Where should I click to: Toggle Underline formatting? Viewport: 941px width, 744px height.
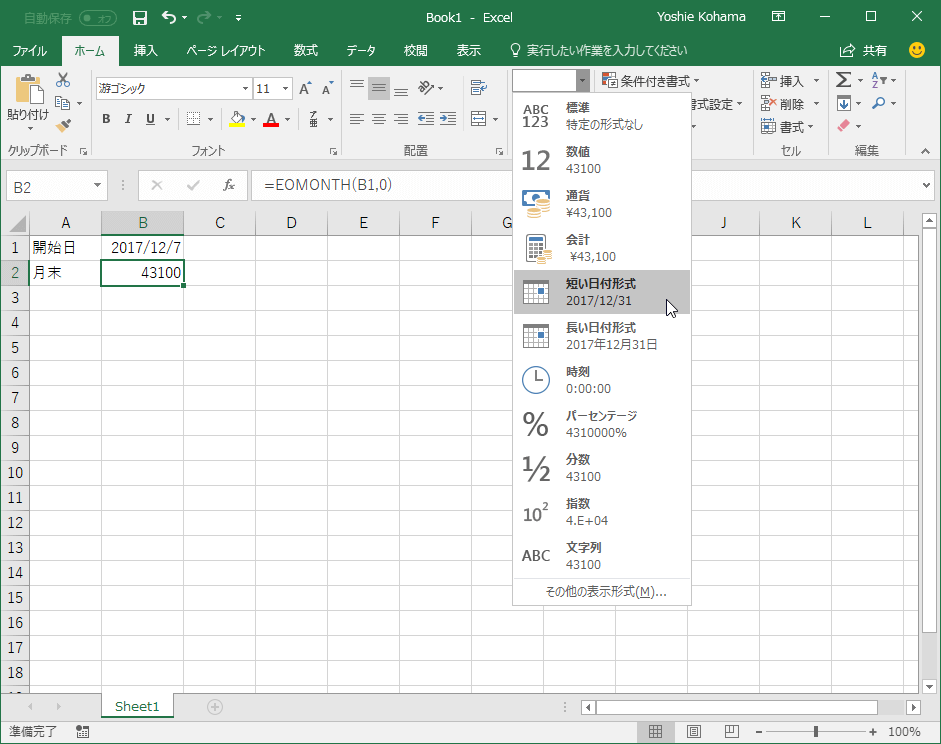[x=150, y=119]
